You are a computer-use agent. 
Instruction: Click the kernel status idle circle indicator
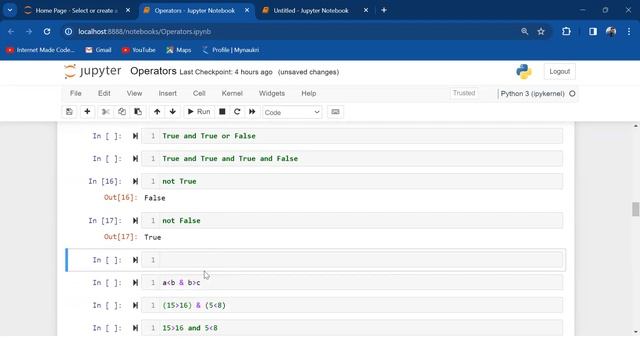click(572, 94)
